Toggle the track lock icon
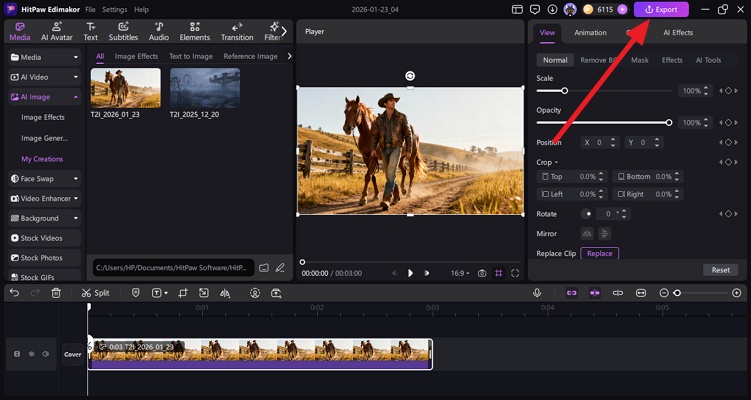Viewport: 751px width, 400px height. pyautogui.click(x=16, y=354)
